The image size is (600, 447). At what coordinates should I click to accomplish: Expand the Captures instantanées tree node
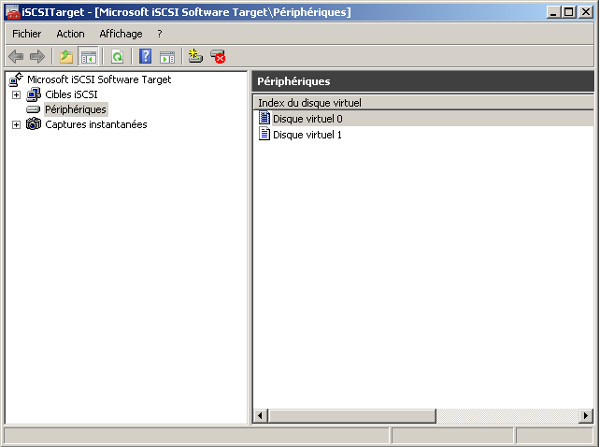pyautogui.click(x=16, y=124)
